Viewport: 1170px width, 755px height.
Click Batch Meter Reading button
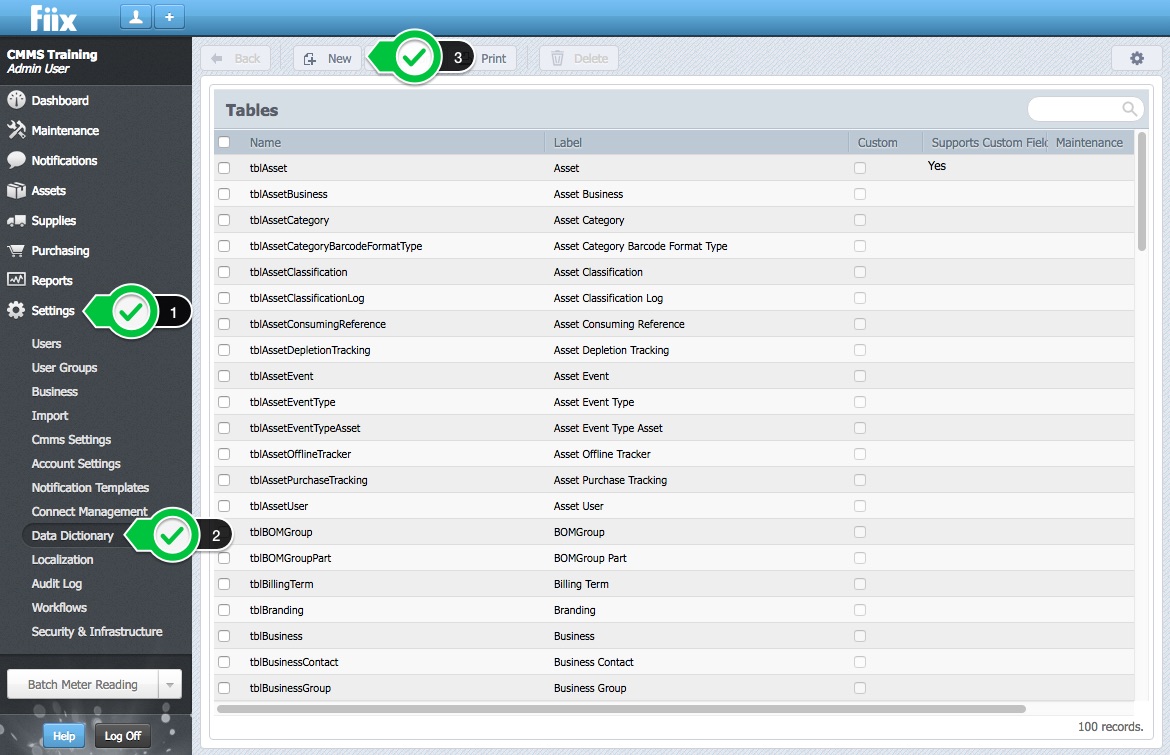click(83, 684)
